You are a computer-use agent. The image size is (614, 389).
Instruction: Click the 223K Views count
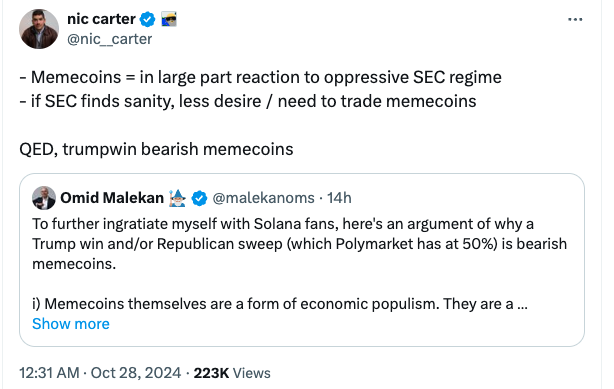point(232,373)
